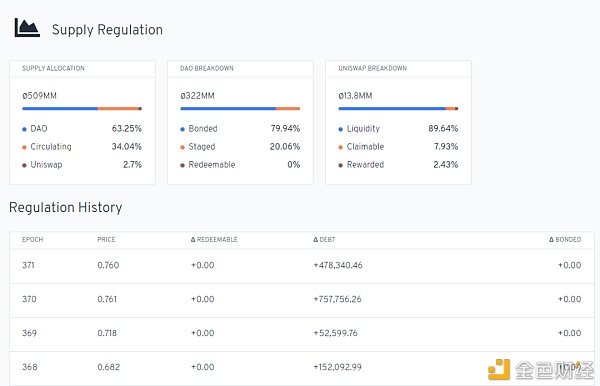Click the Jinse Finance watermark logo
The height and width of the screenshot is (386, 600).
click(x=541, y=370)
